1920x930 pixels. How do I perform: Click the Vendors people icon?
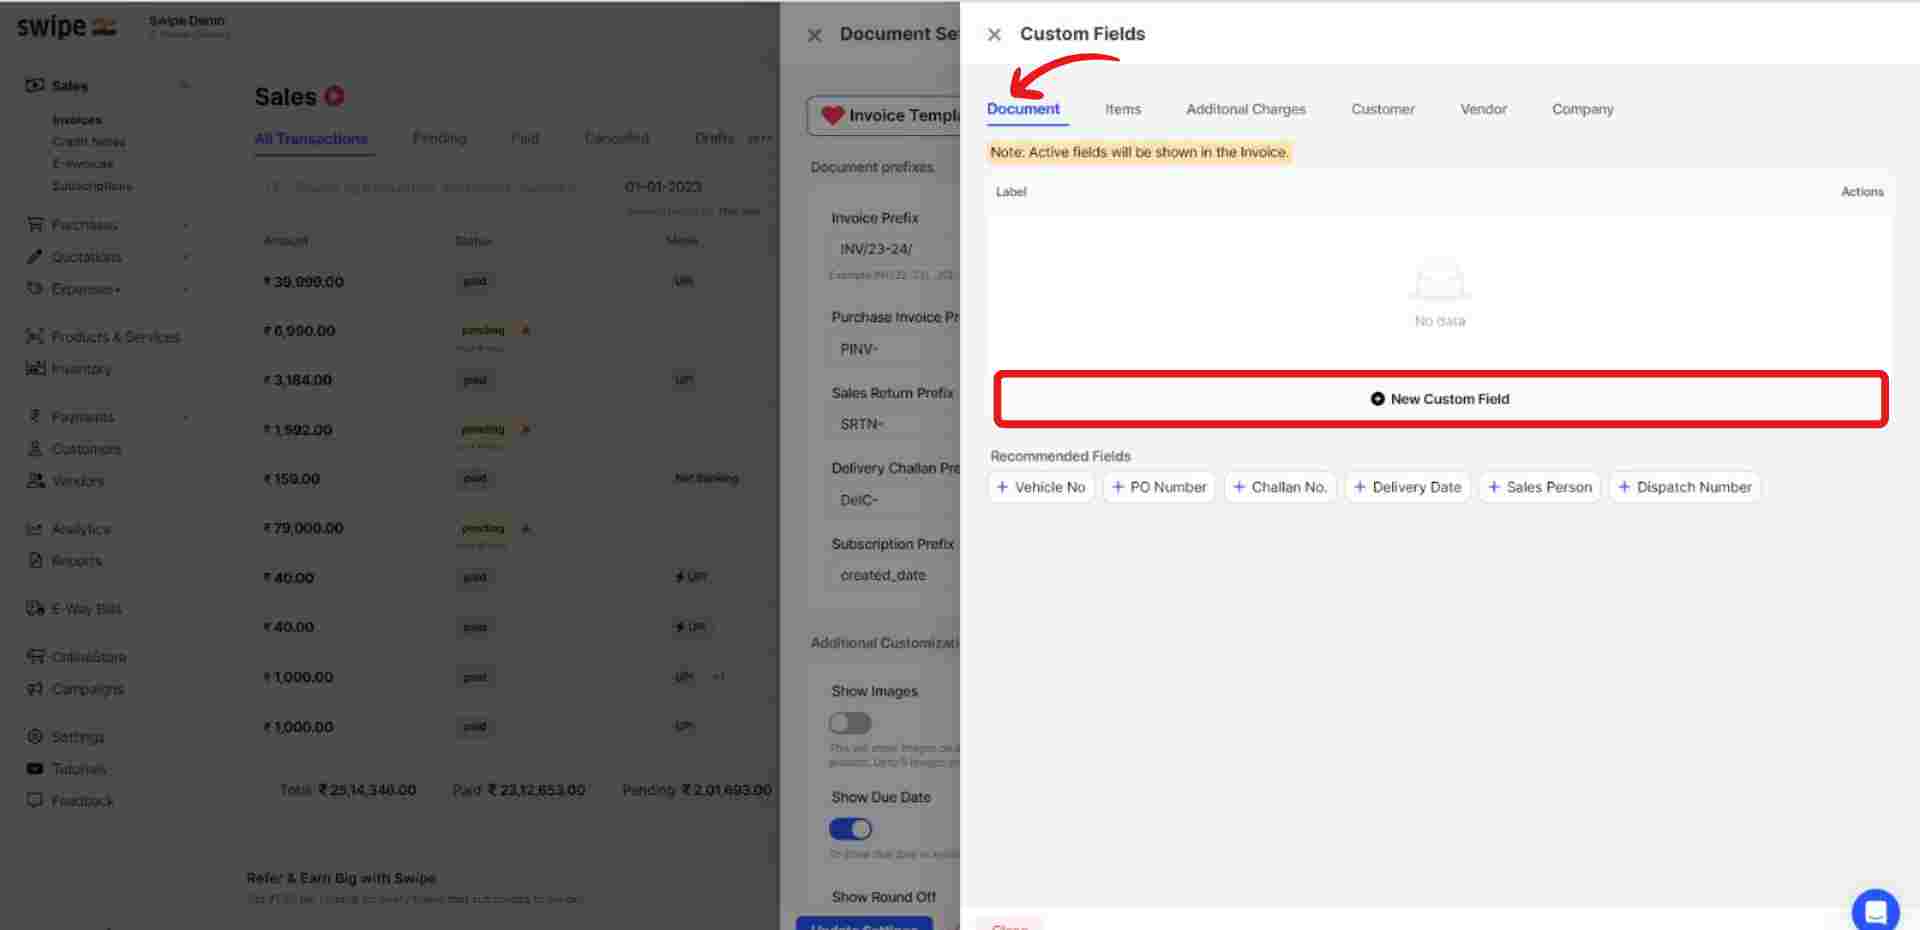click(x=35, y=481)
